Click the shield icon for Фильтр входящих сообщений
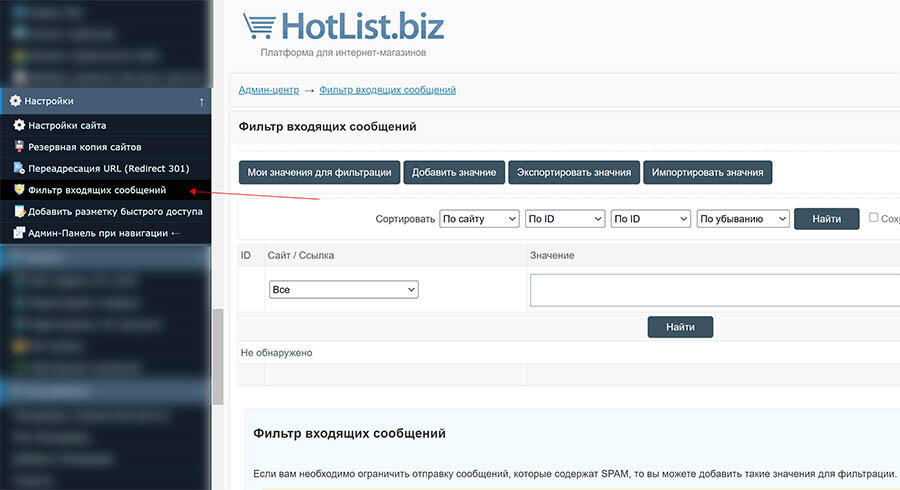Screen dimensions: 900x490 tap(19, 190)
